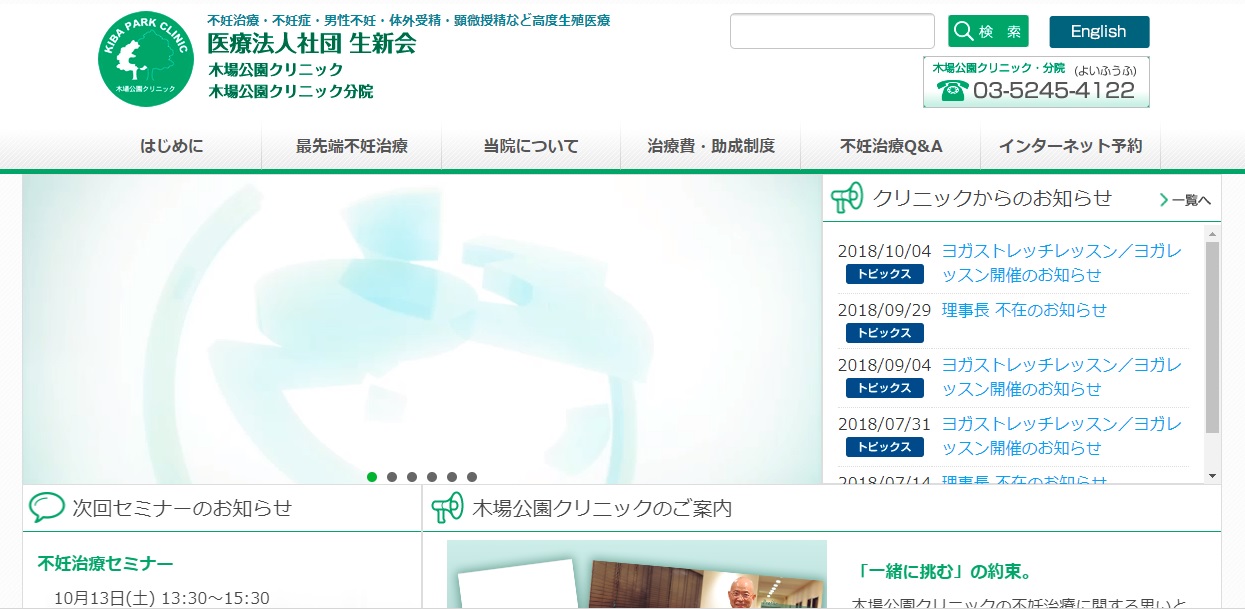Click the 検索 search button
This screenshot has width=1245, height=611.
[x=988, y=32]
